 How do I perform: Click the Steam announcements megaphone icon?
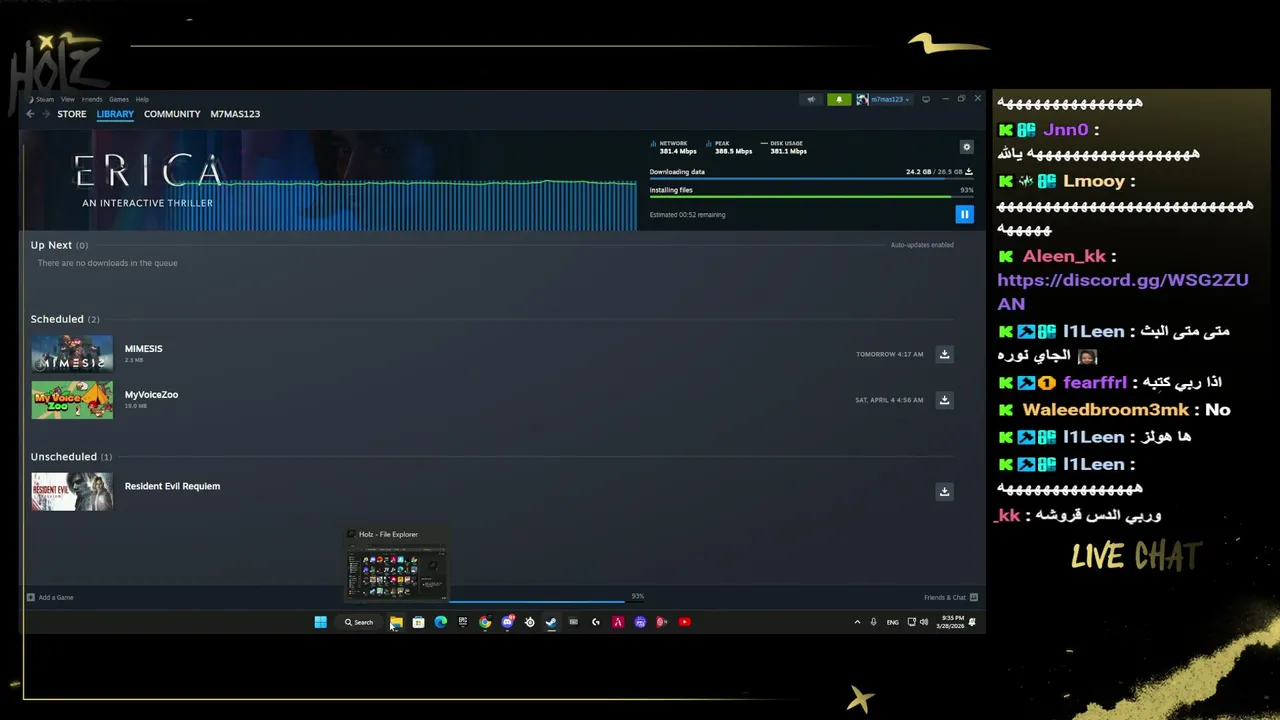coord(811,99)
